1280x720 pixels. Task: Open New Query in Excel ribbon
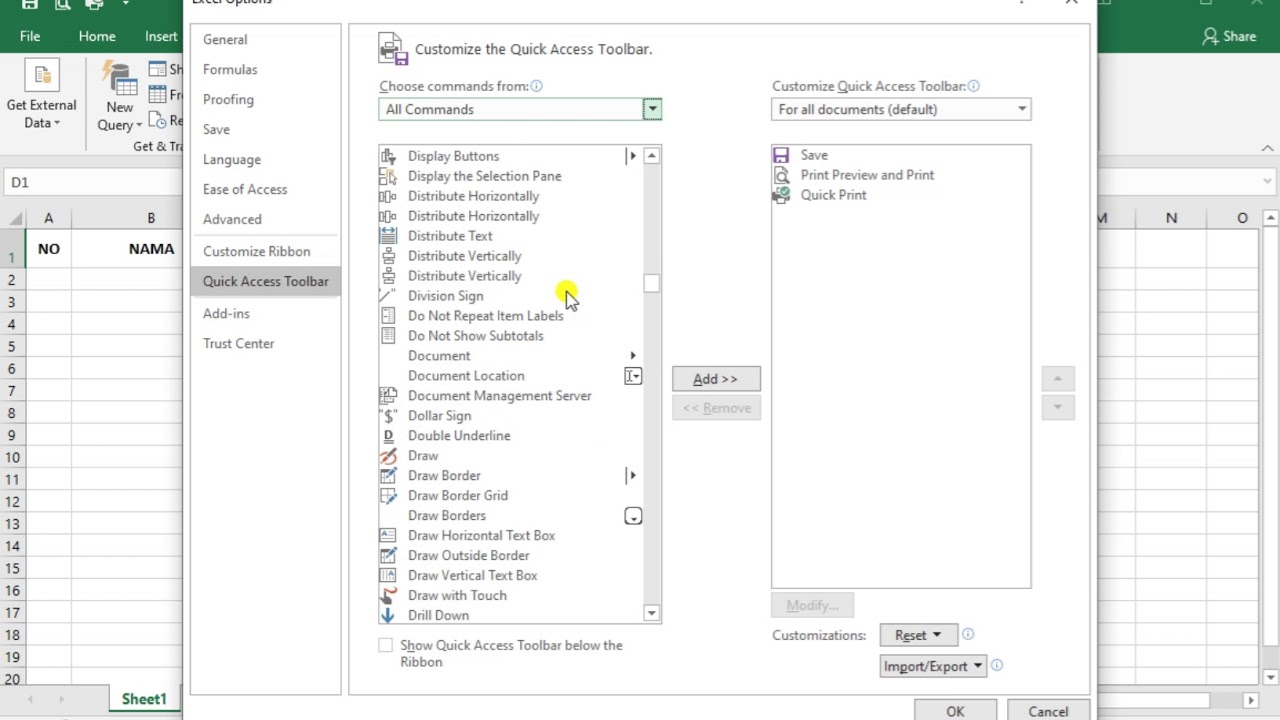119,98
